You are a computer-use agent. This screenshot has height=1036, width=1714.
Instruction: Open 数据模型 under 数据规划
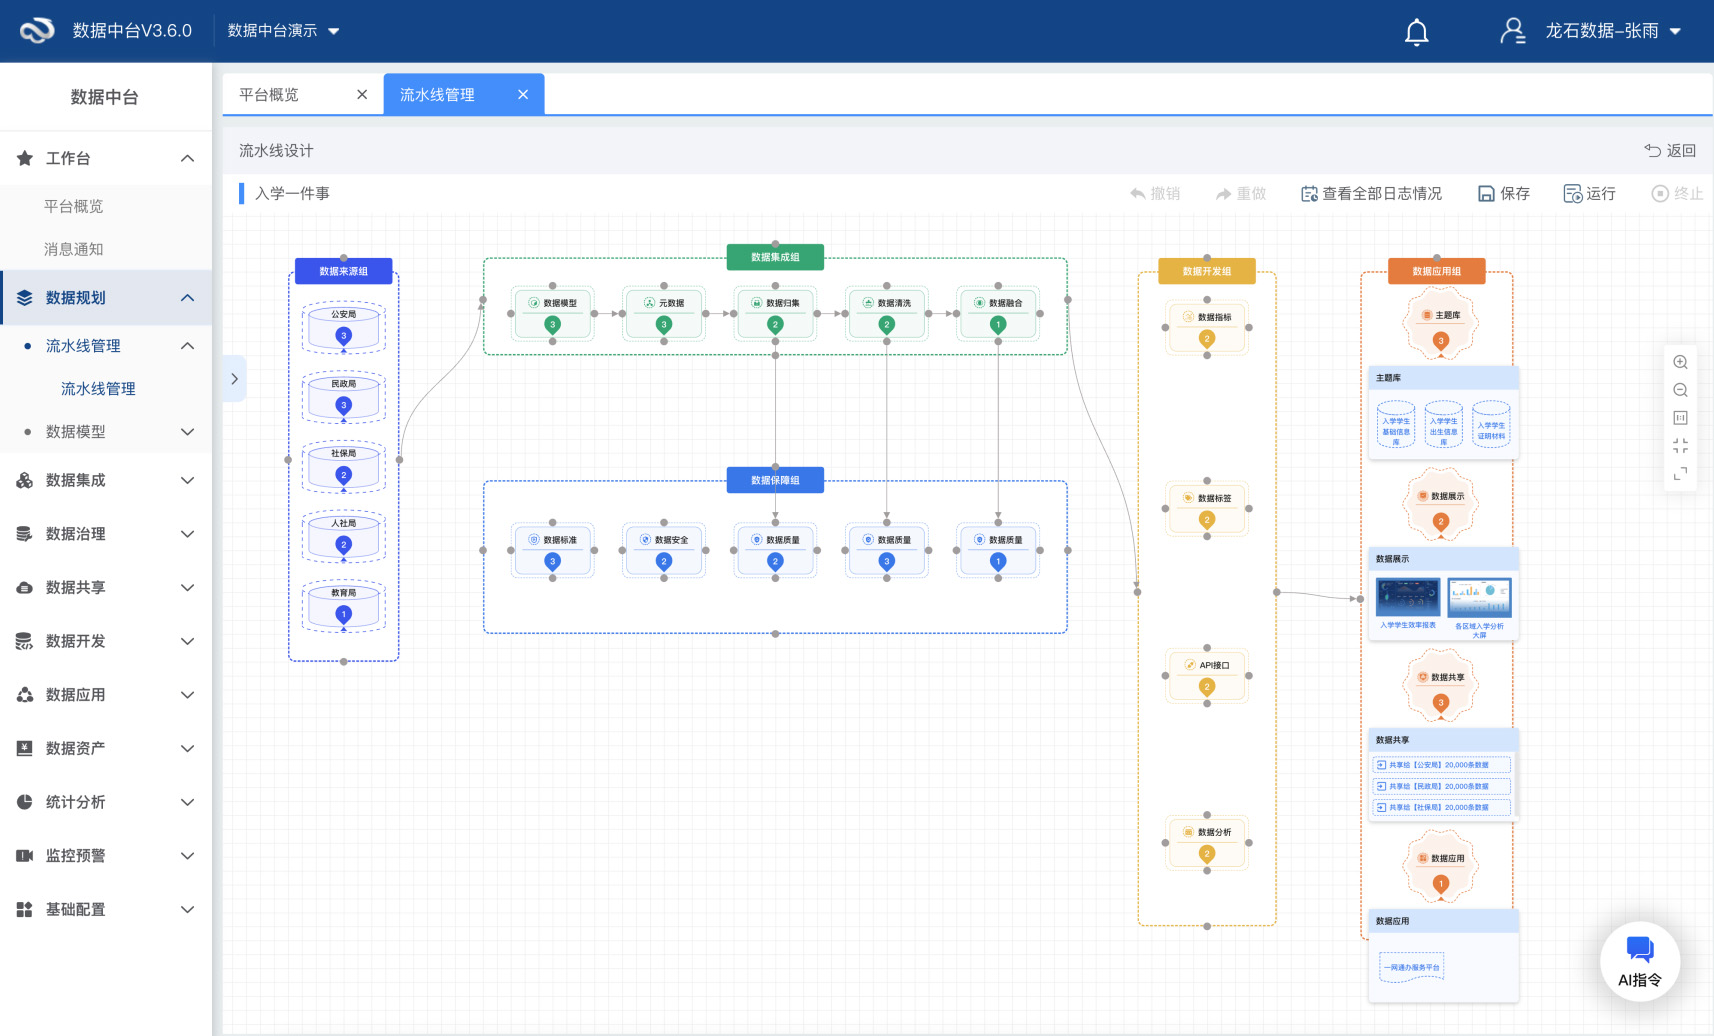[76, 432]
